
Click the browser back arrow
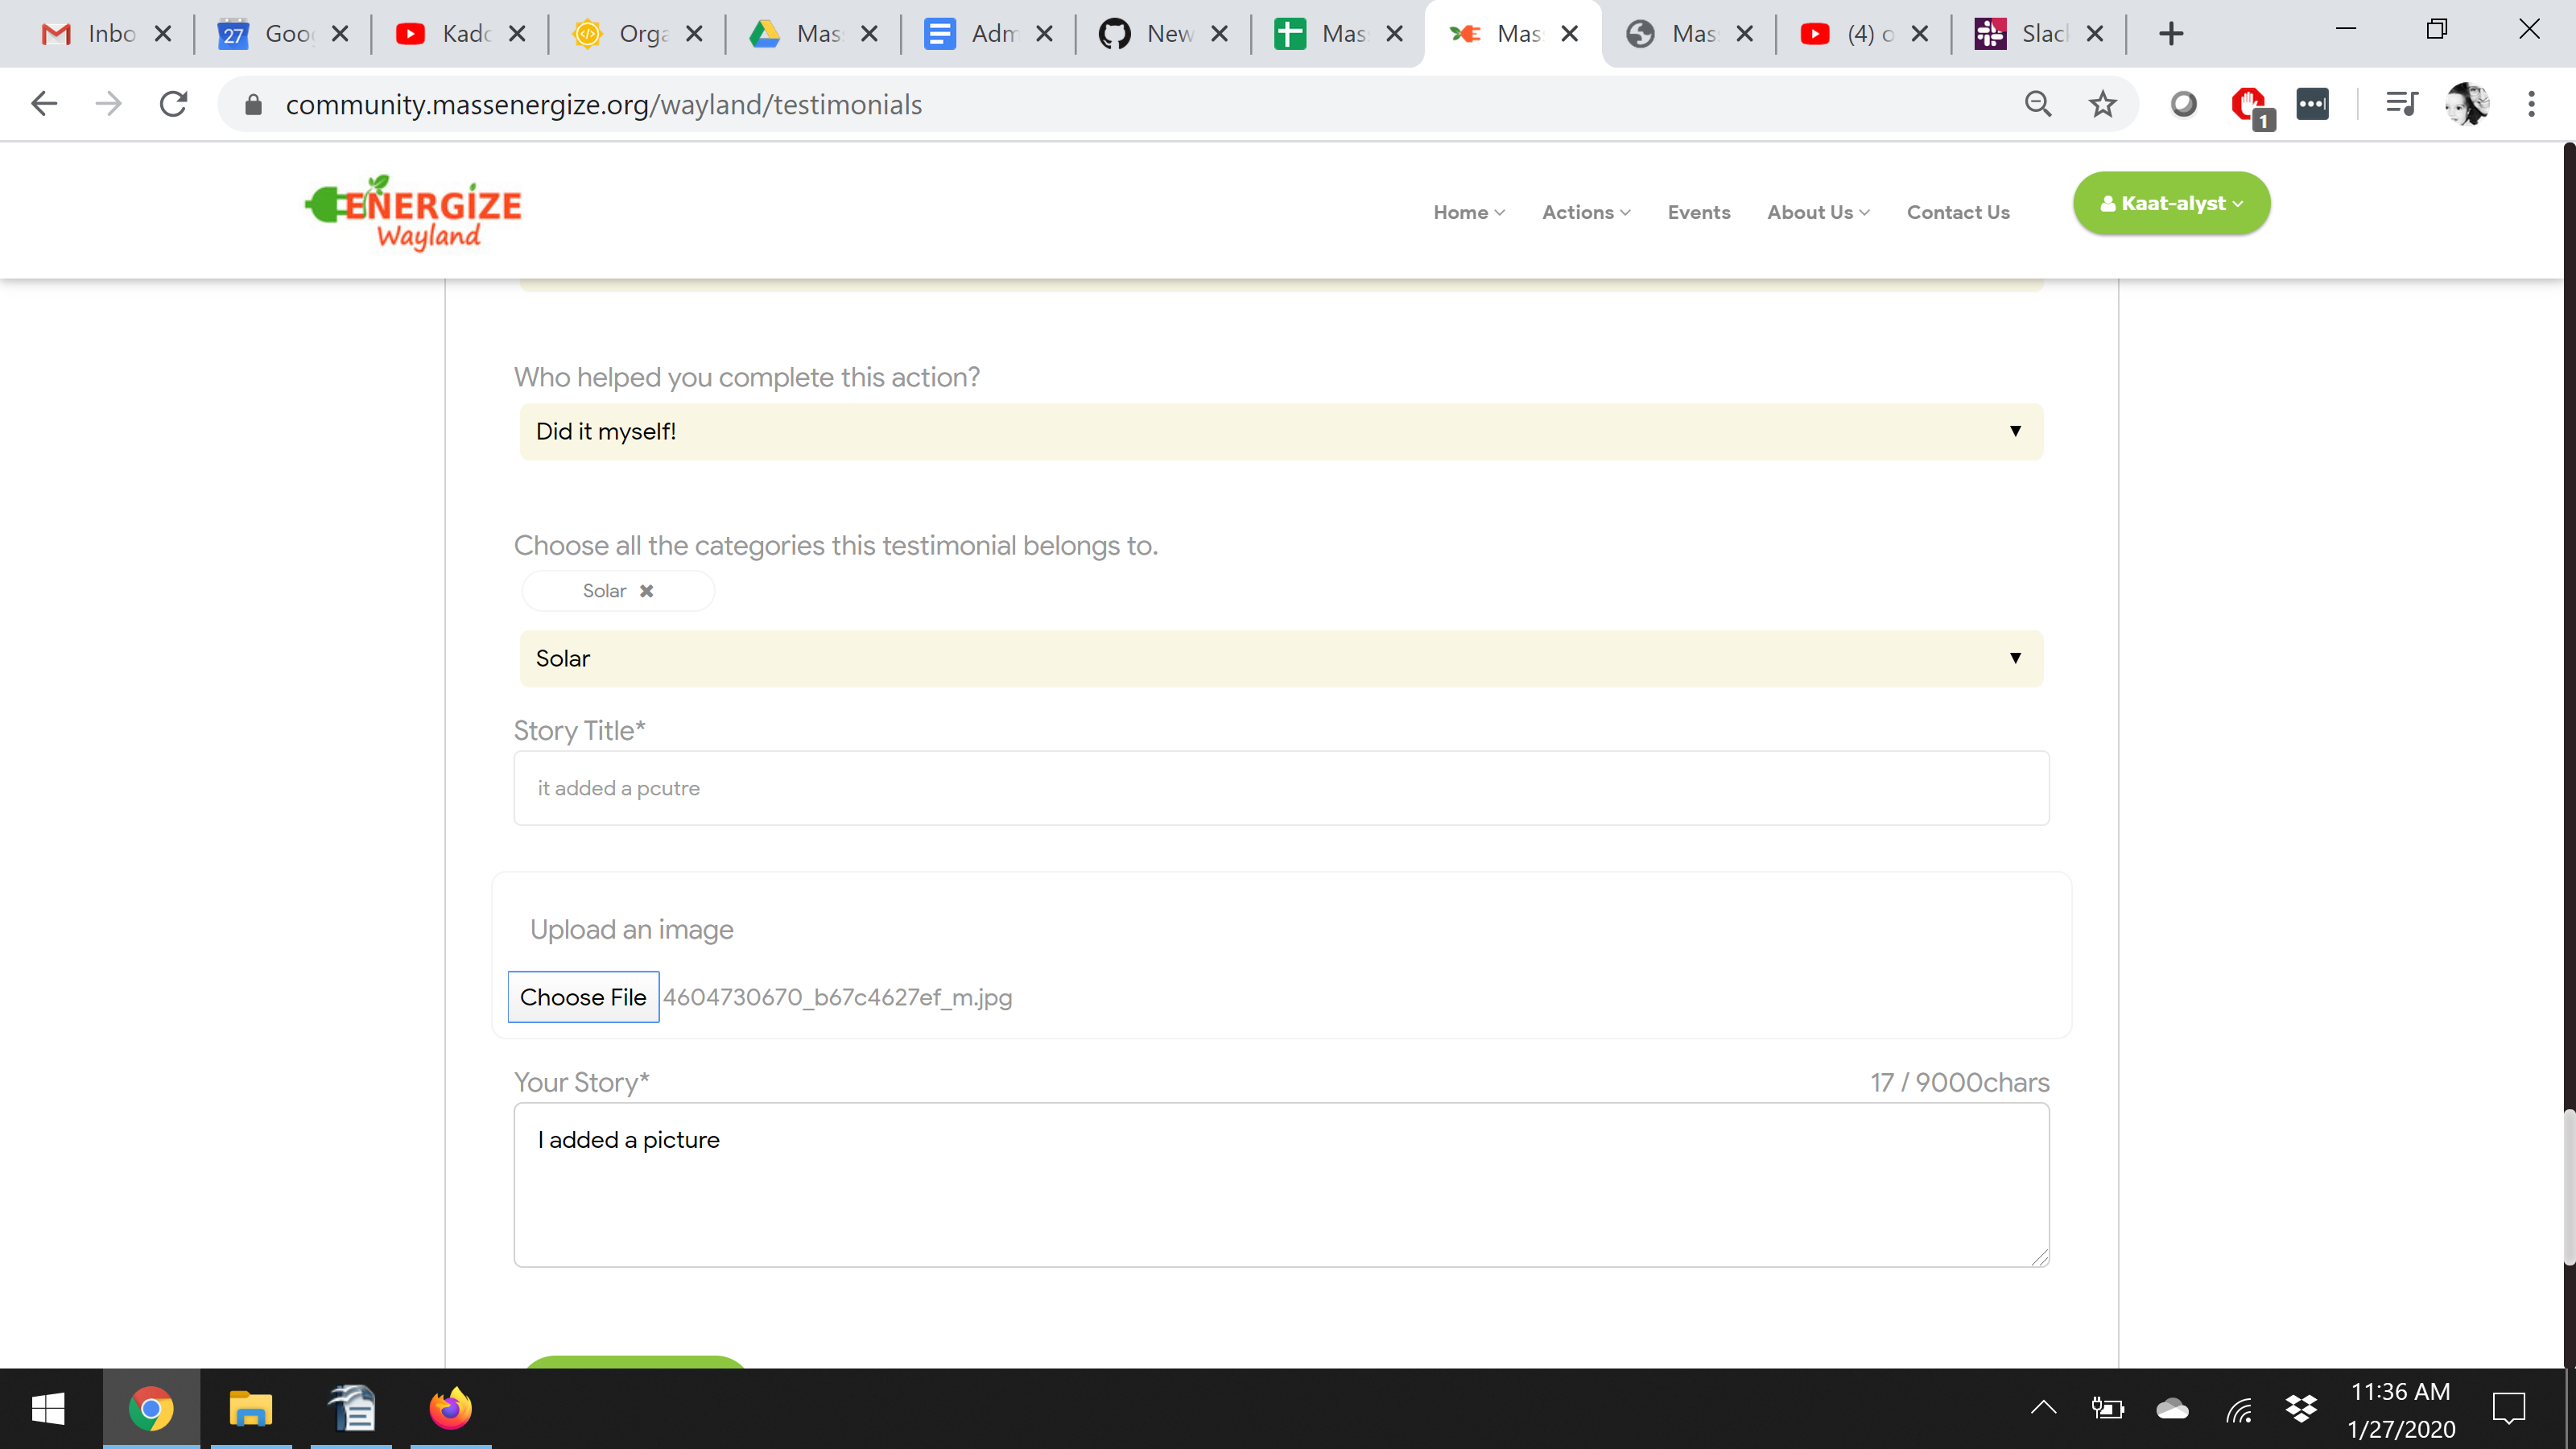[x=44, y=104]
